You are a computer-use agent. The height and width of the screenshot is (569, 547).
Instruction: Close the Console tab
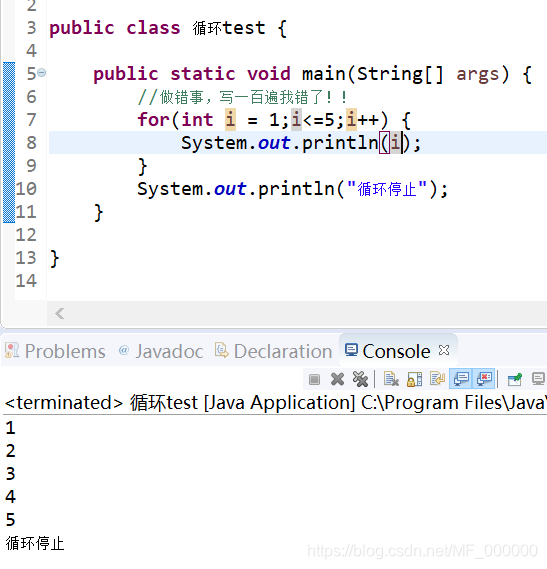click(x=444, y=350)
